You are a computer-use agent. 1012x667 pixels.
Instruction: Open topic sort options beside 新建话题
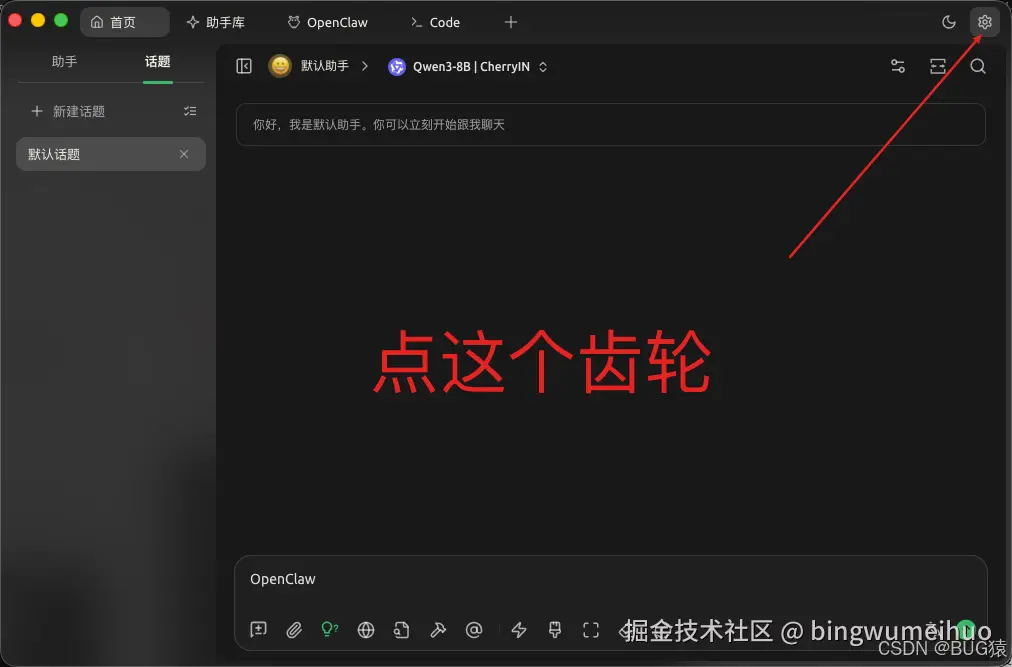pyautogui.click(x=190, y=111)
